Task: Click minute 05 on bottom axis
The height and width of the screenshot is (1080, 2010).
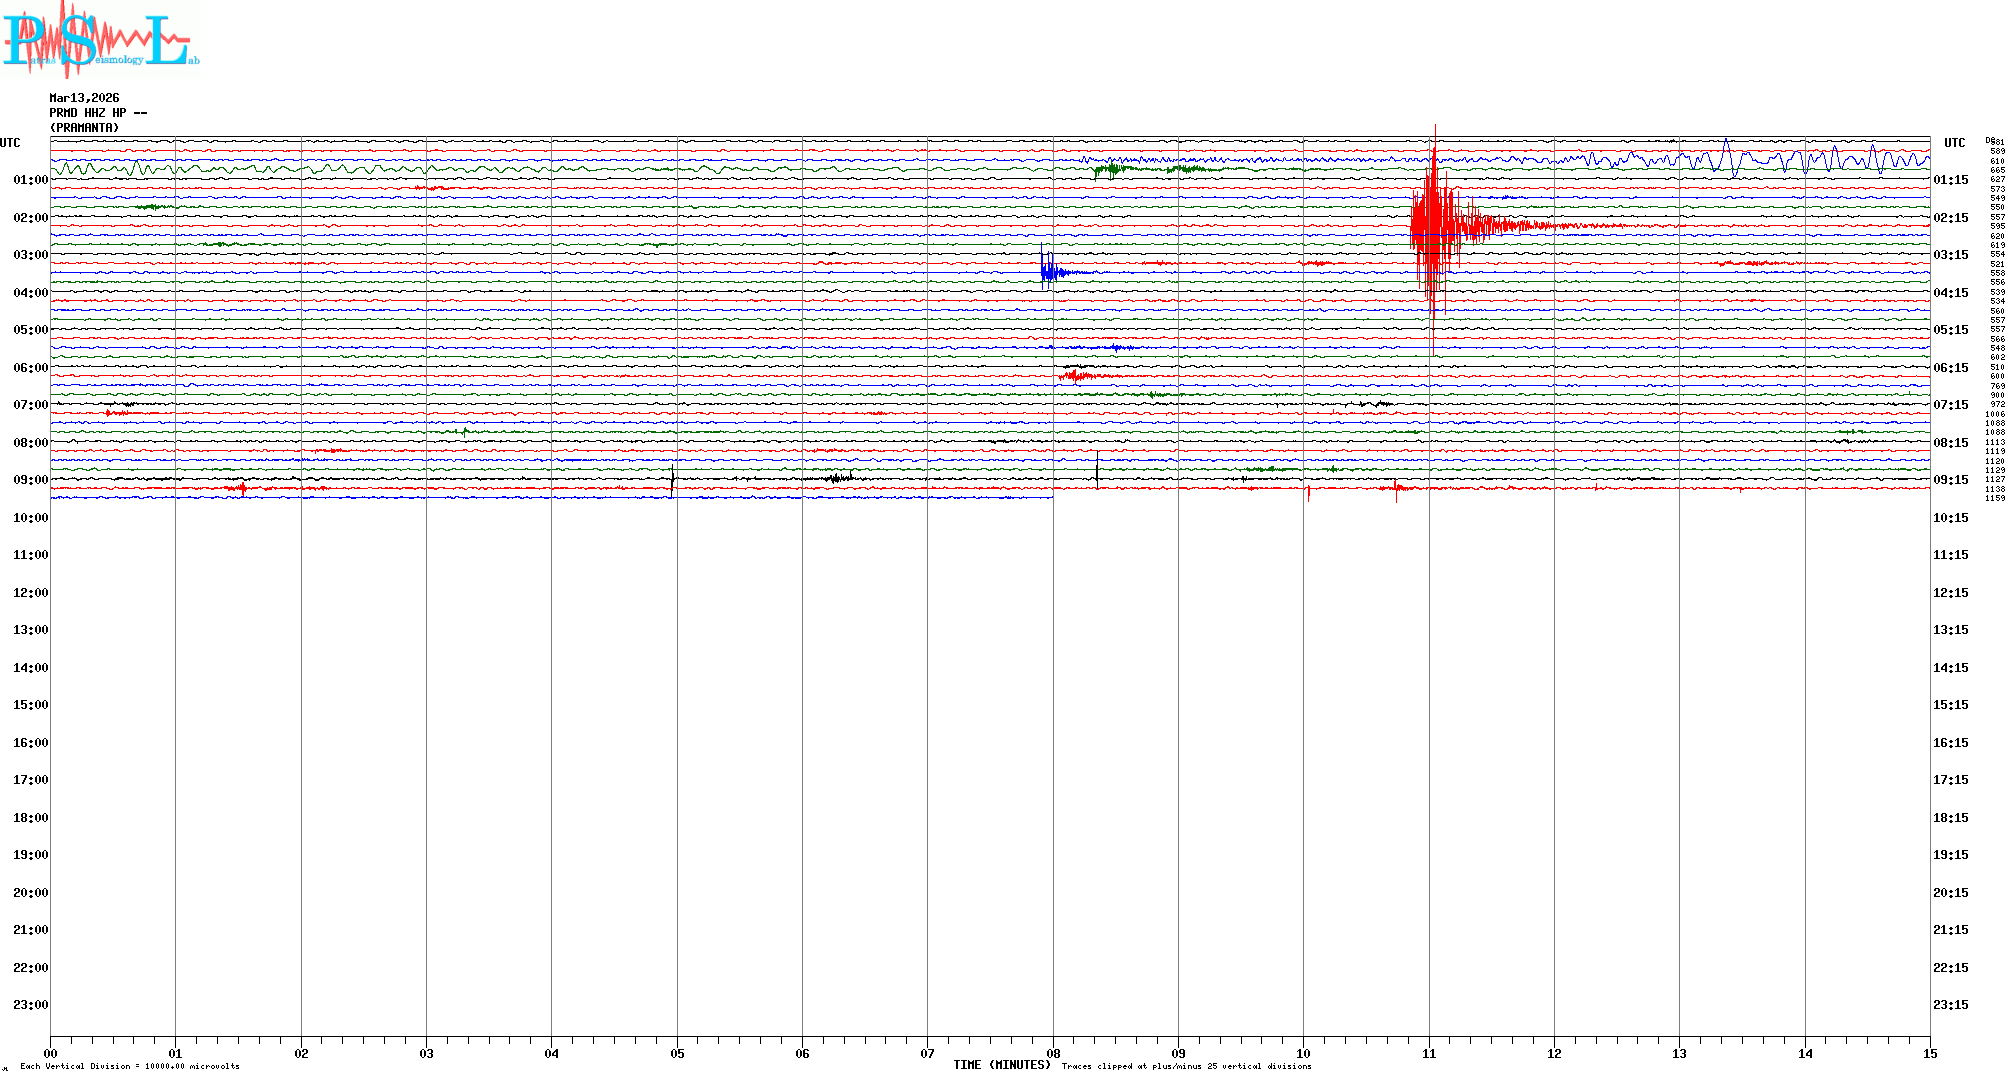Action: 677,1053
